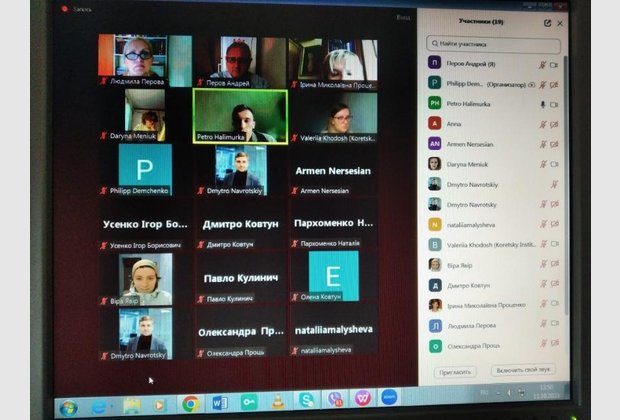
Task: Select Petro Halimurka's highlighted video tile
Action: (239, 116)
